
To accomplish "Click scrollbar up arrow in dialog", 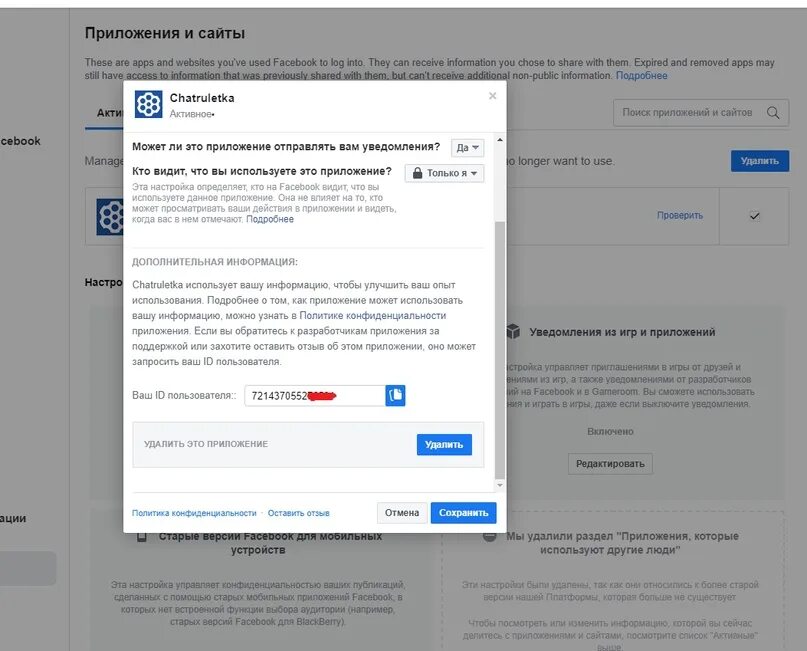I will click(x=499, y=140).
